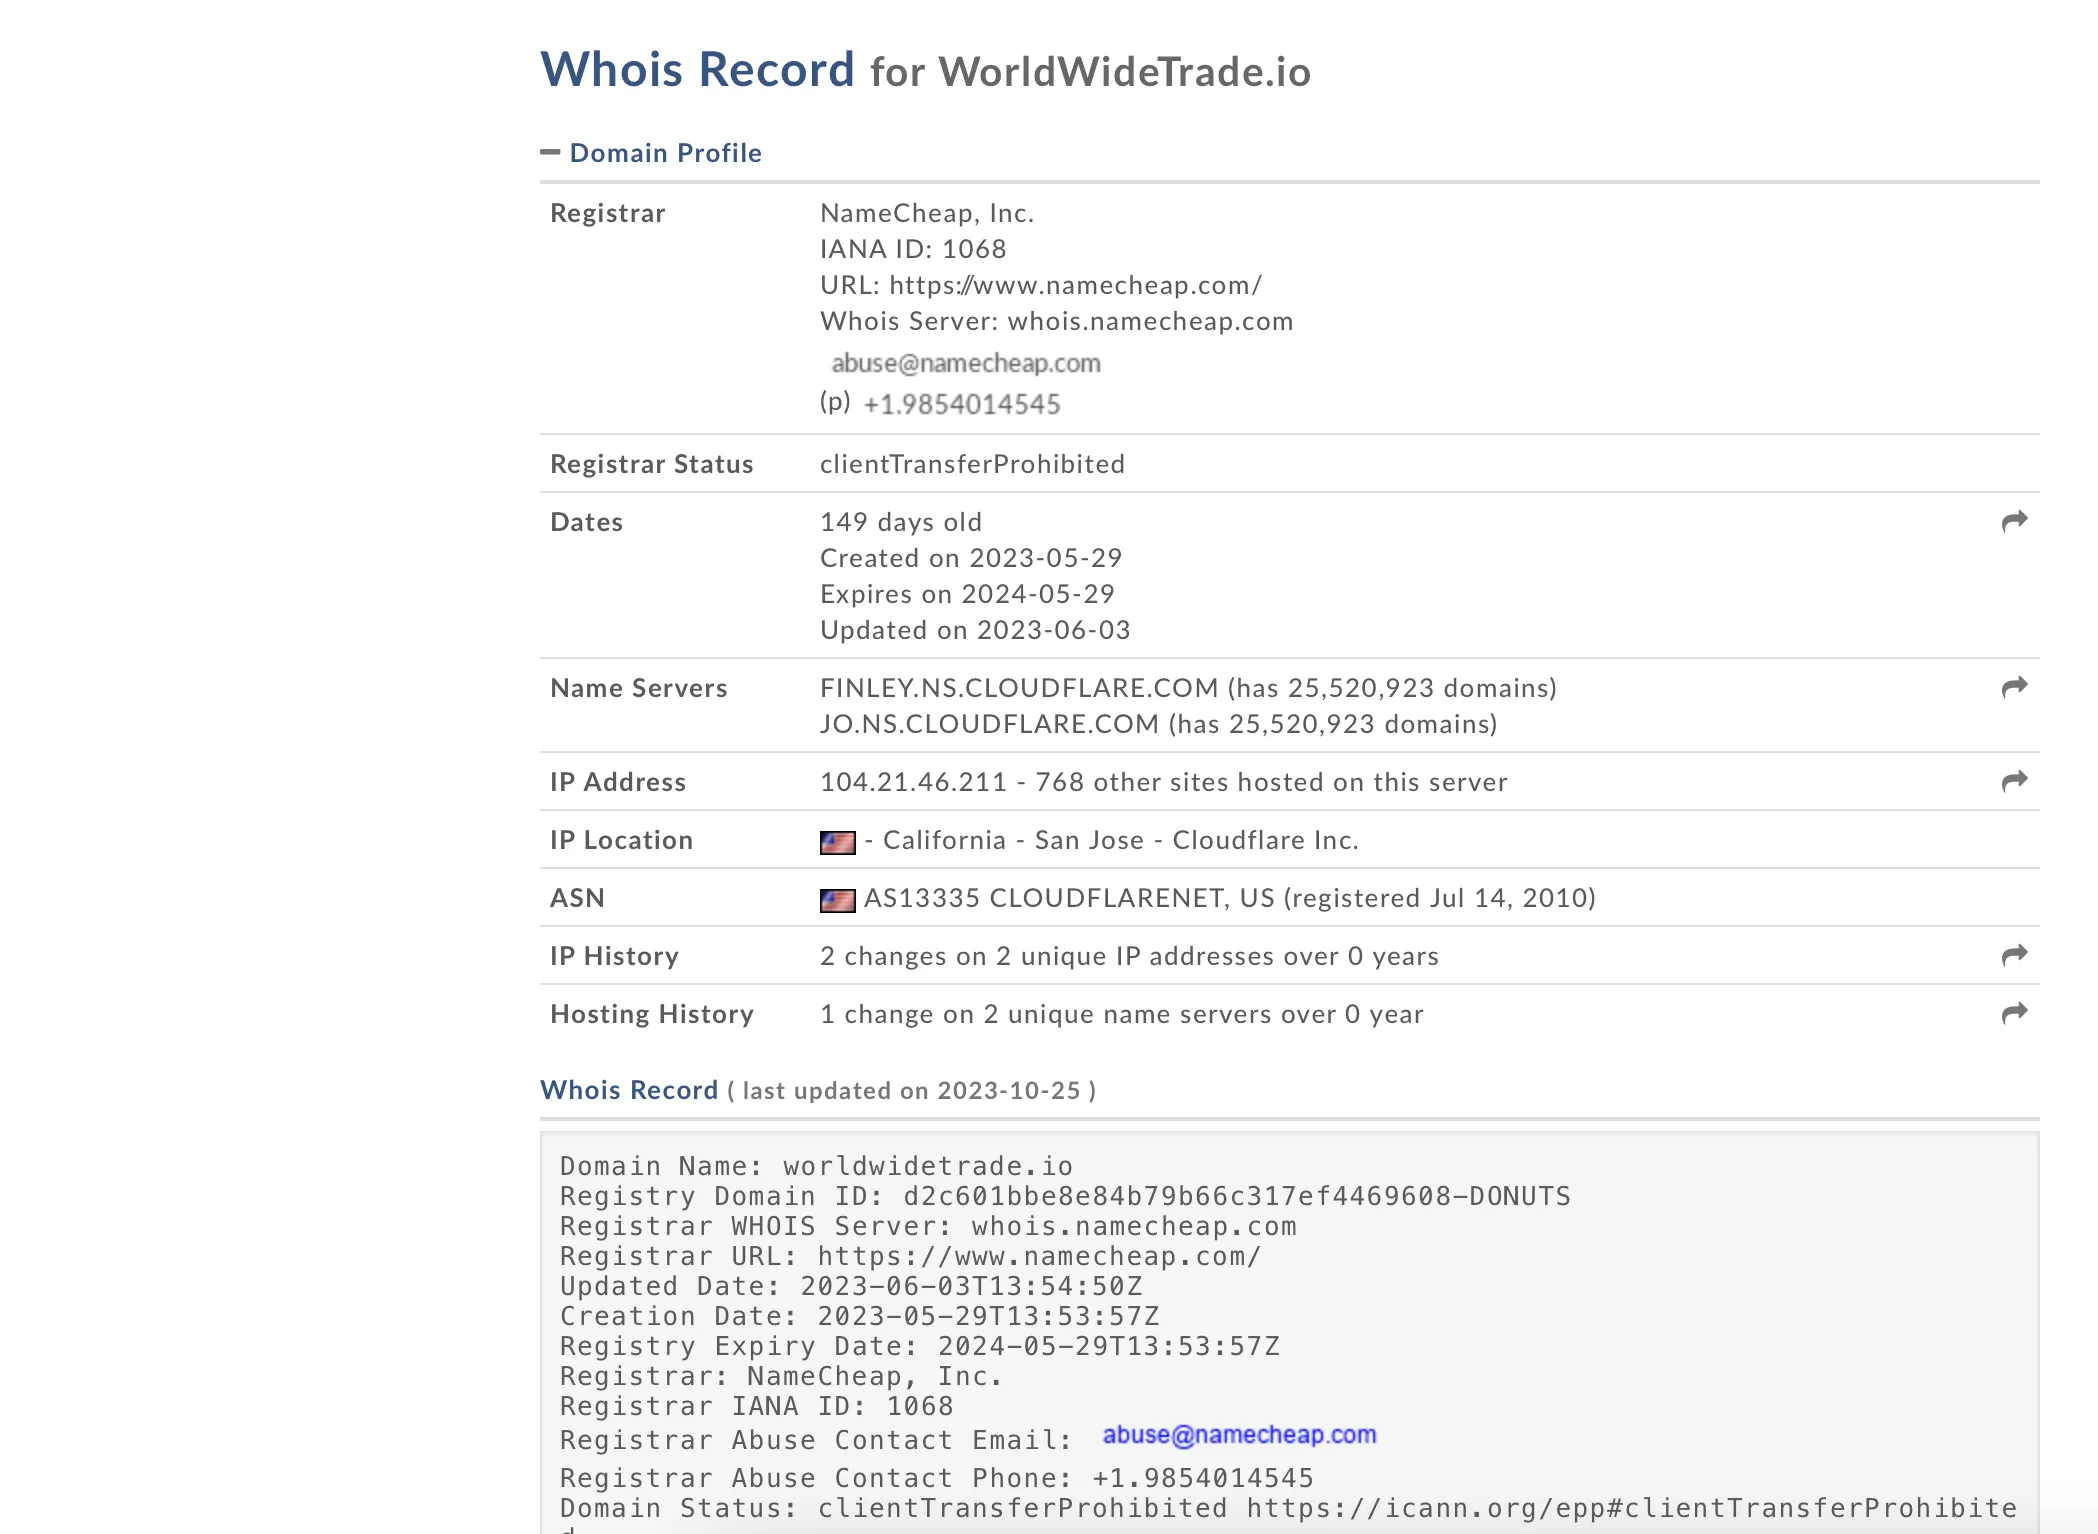Click blue abuse@namecheap.com link in raw record
This screenshot has width=2098, height=1534.
(1239, 1435)
